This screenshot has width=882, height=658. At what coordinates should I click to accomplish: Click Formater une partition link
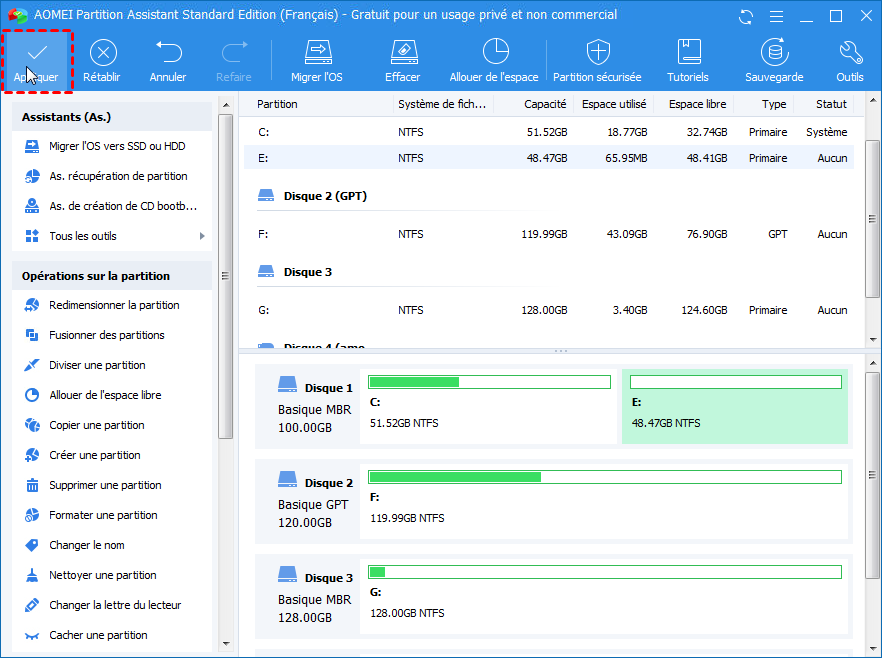[x=103, y=515]
